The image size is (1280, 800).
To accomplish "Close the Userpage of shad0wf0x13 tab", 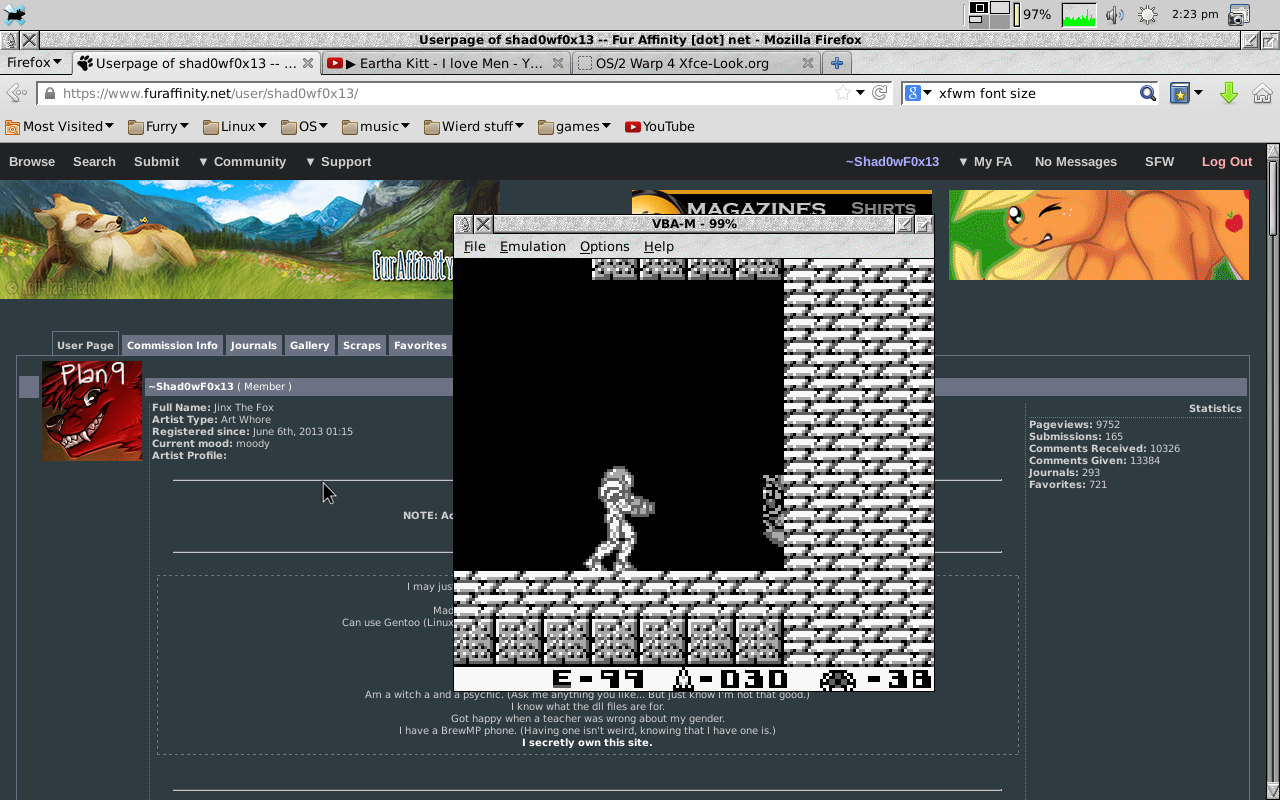I will [x=307, y=63].
